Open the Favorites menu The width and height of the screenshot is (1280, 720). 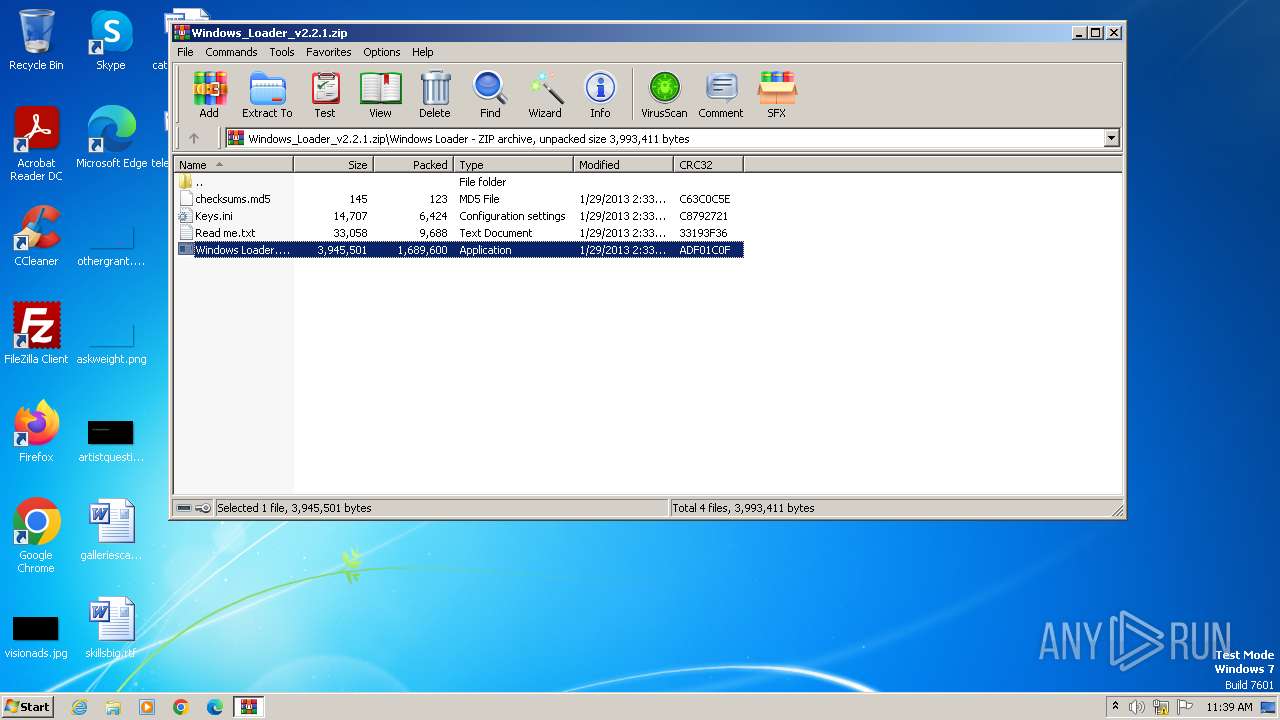tap(329, 52)
